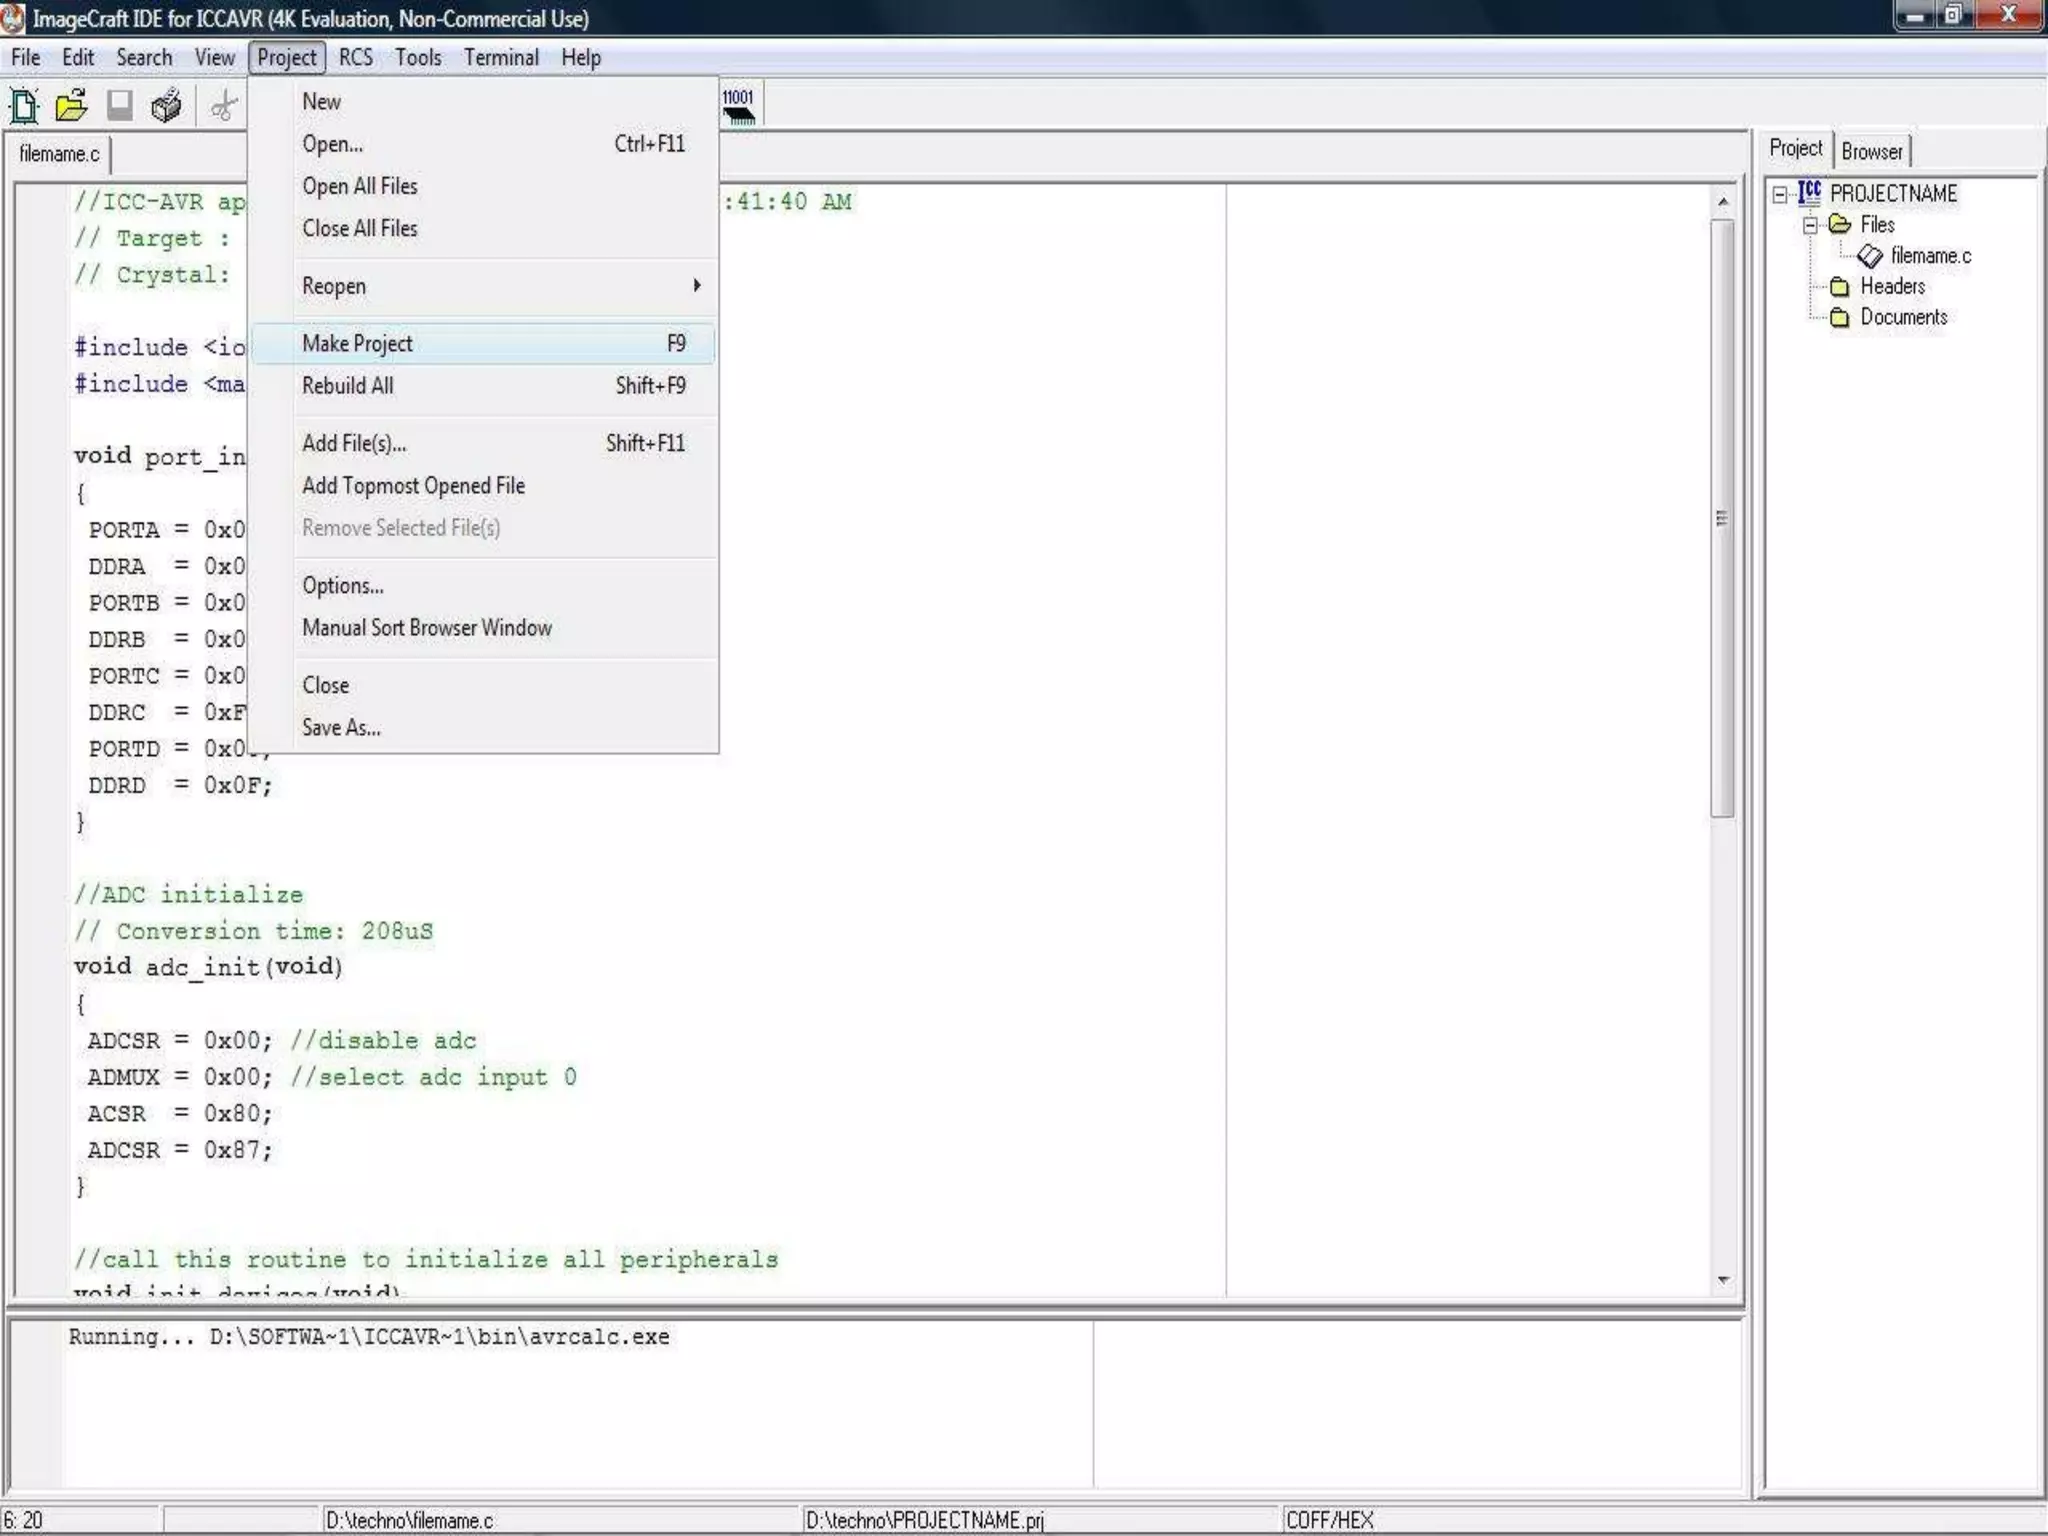Open the Search menu
2048x1536 pixels.
tap(144, 57)
